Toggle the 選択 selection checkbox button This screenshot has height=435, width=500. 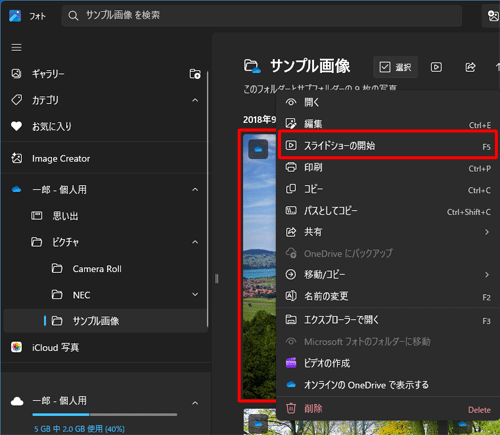point(395,67)
